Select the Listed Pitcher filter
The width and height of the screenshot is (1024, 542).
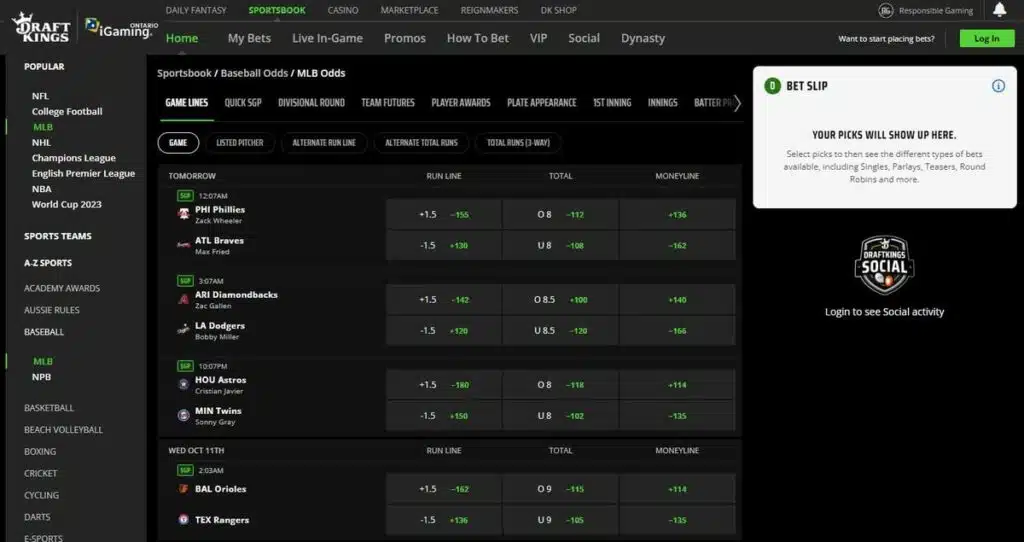coord(240,142)
